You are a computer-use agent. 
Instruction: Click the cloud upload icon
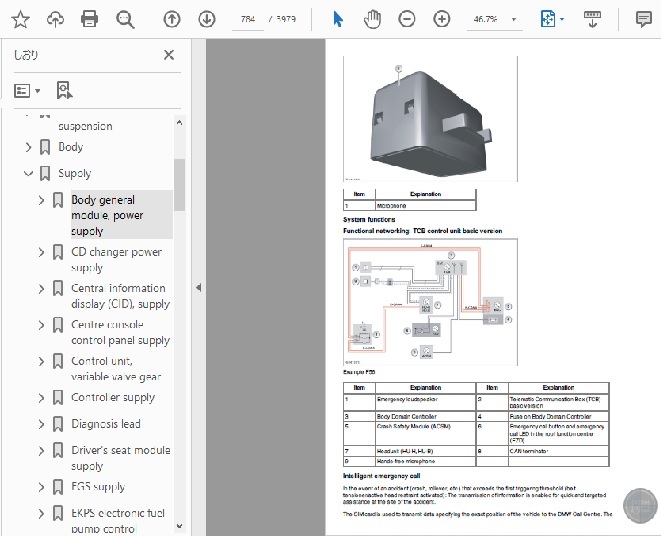(55, 19)
